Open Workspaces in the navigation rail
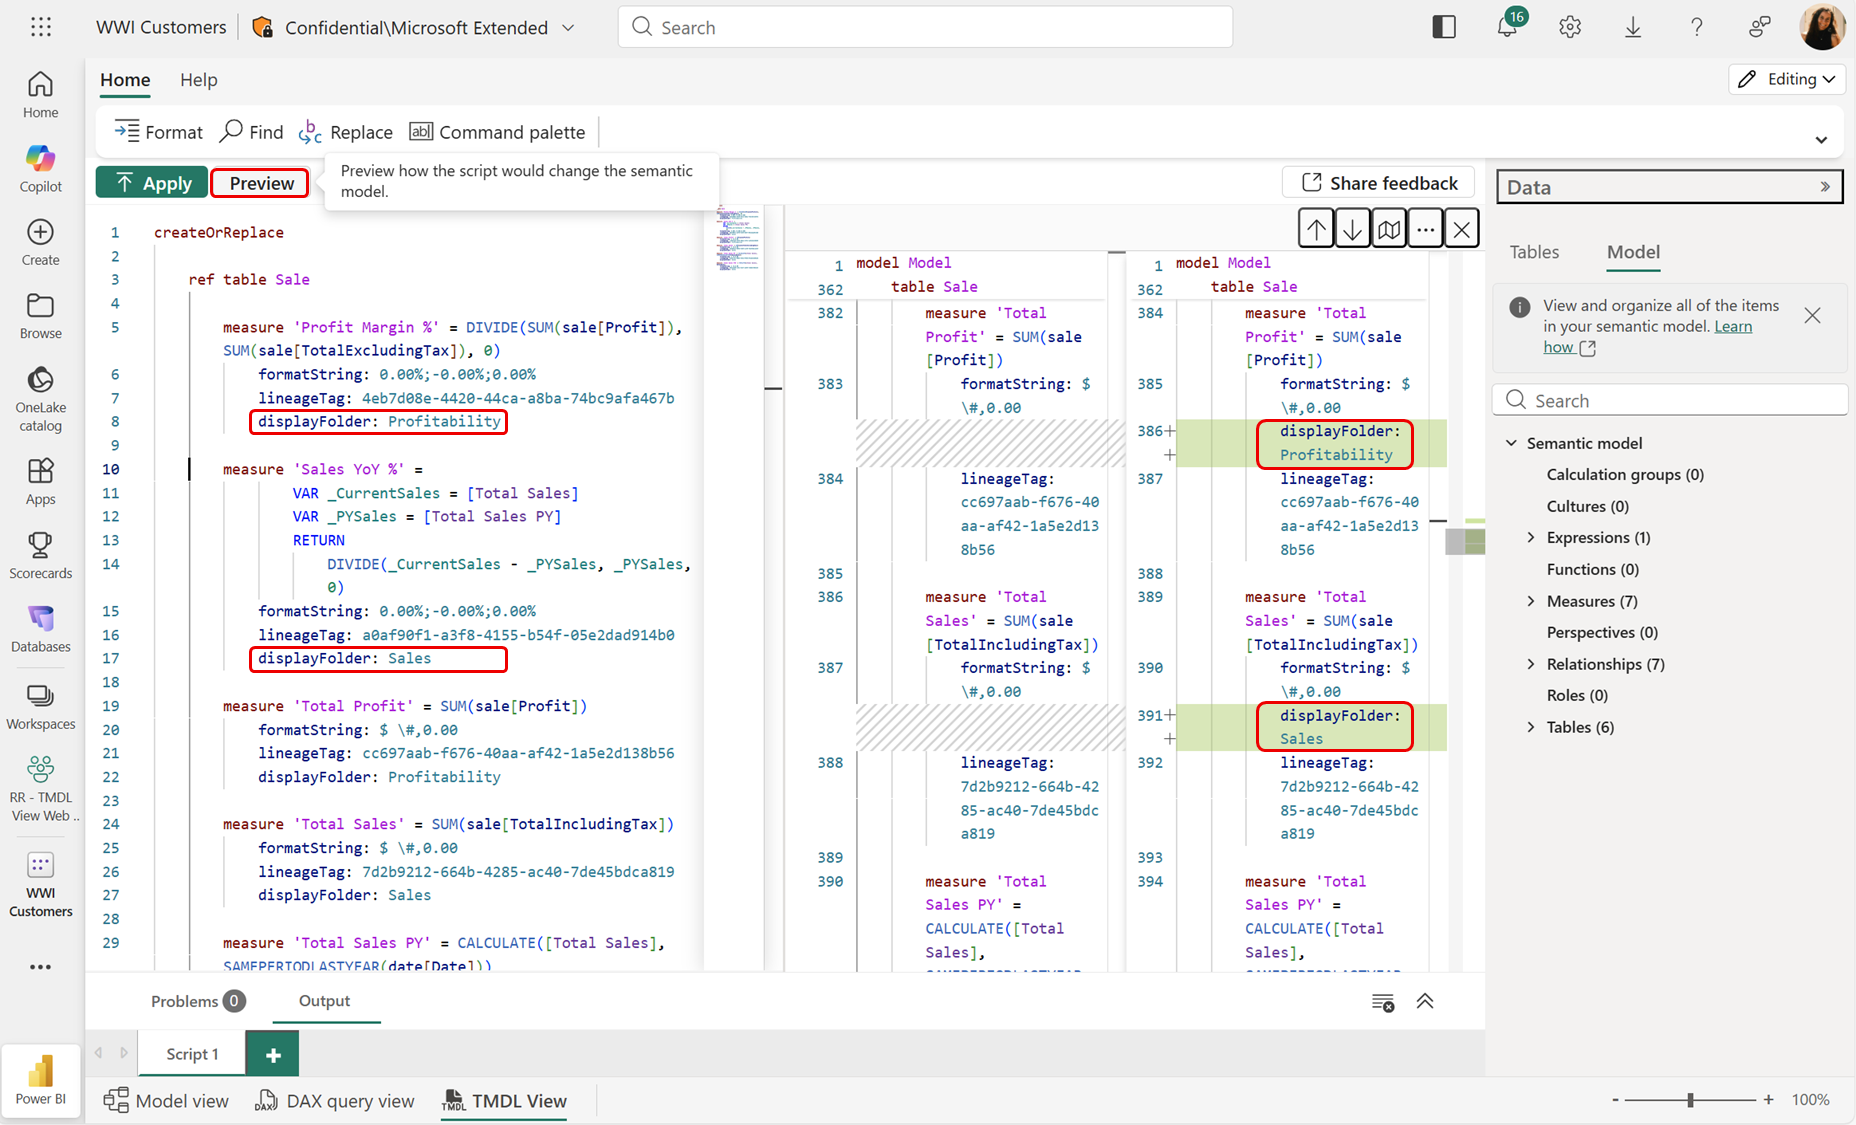1856x1125 pixels. pos(40,707)
